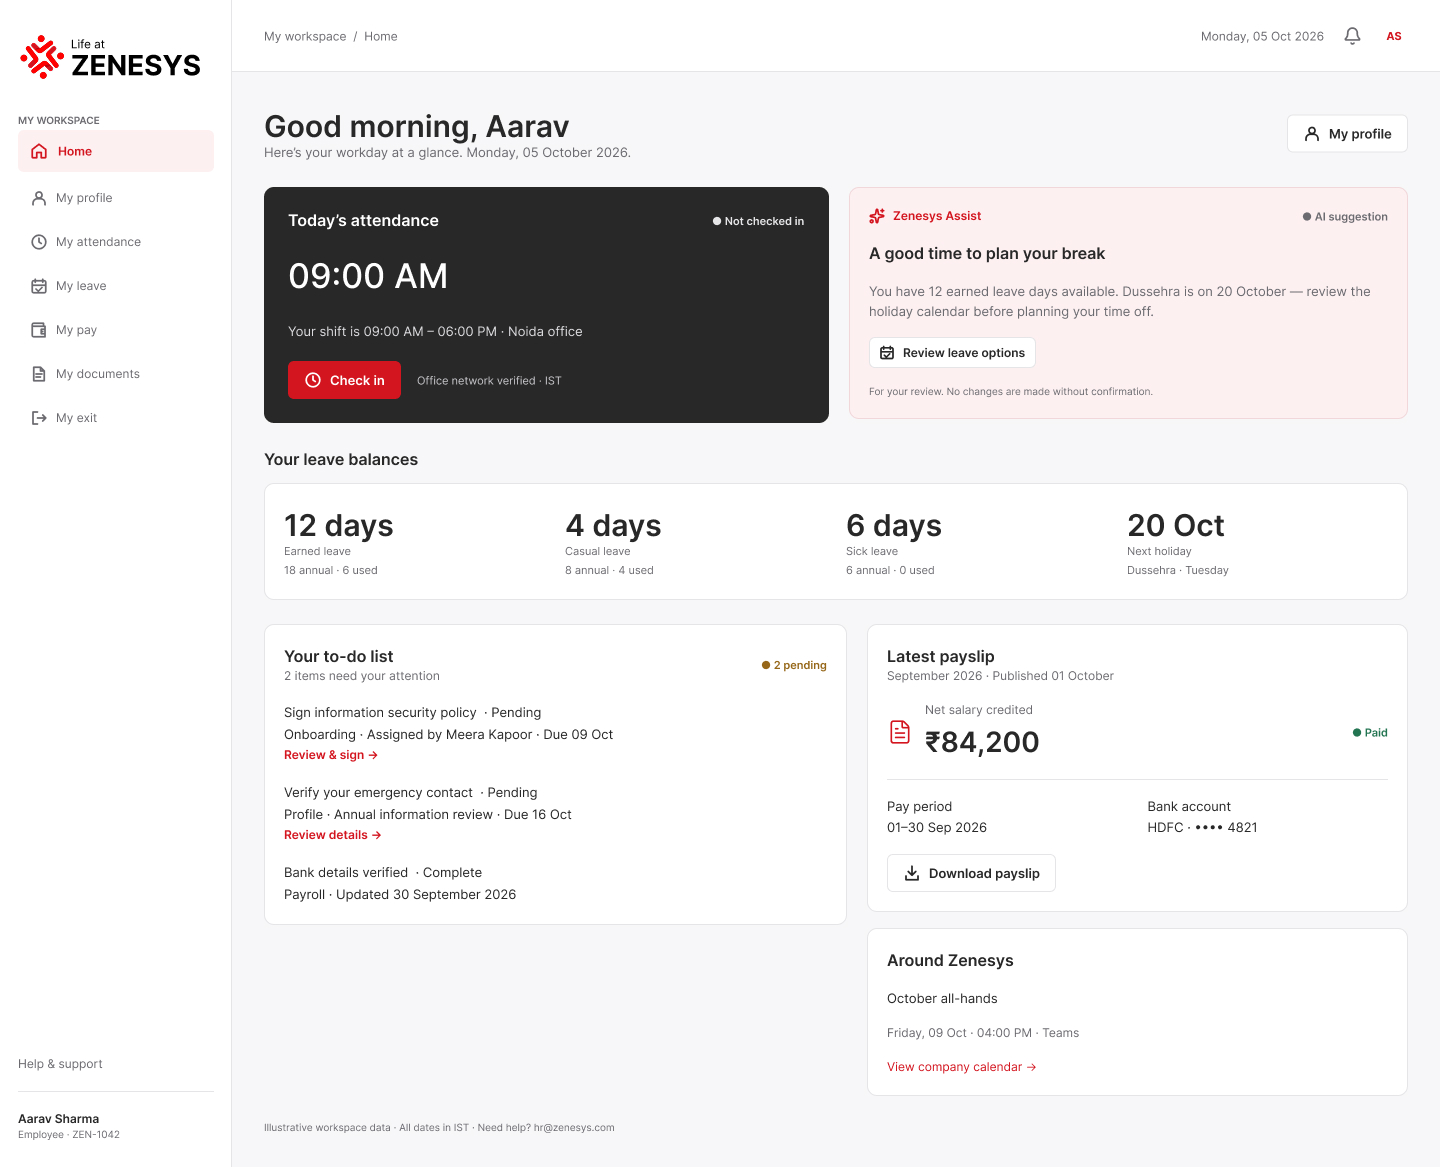The height and width of the screenshot is (1167, 1440).
Task: Click Help & support link
Action: click(x=60, y=1064)
